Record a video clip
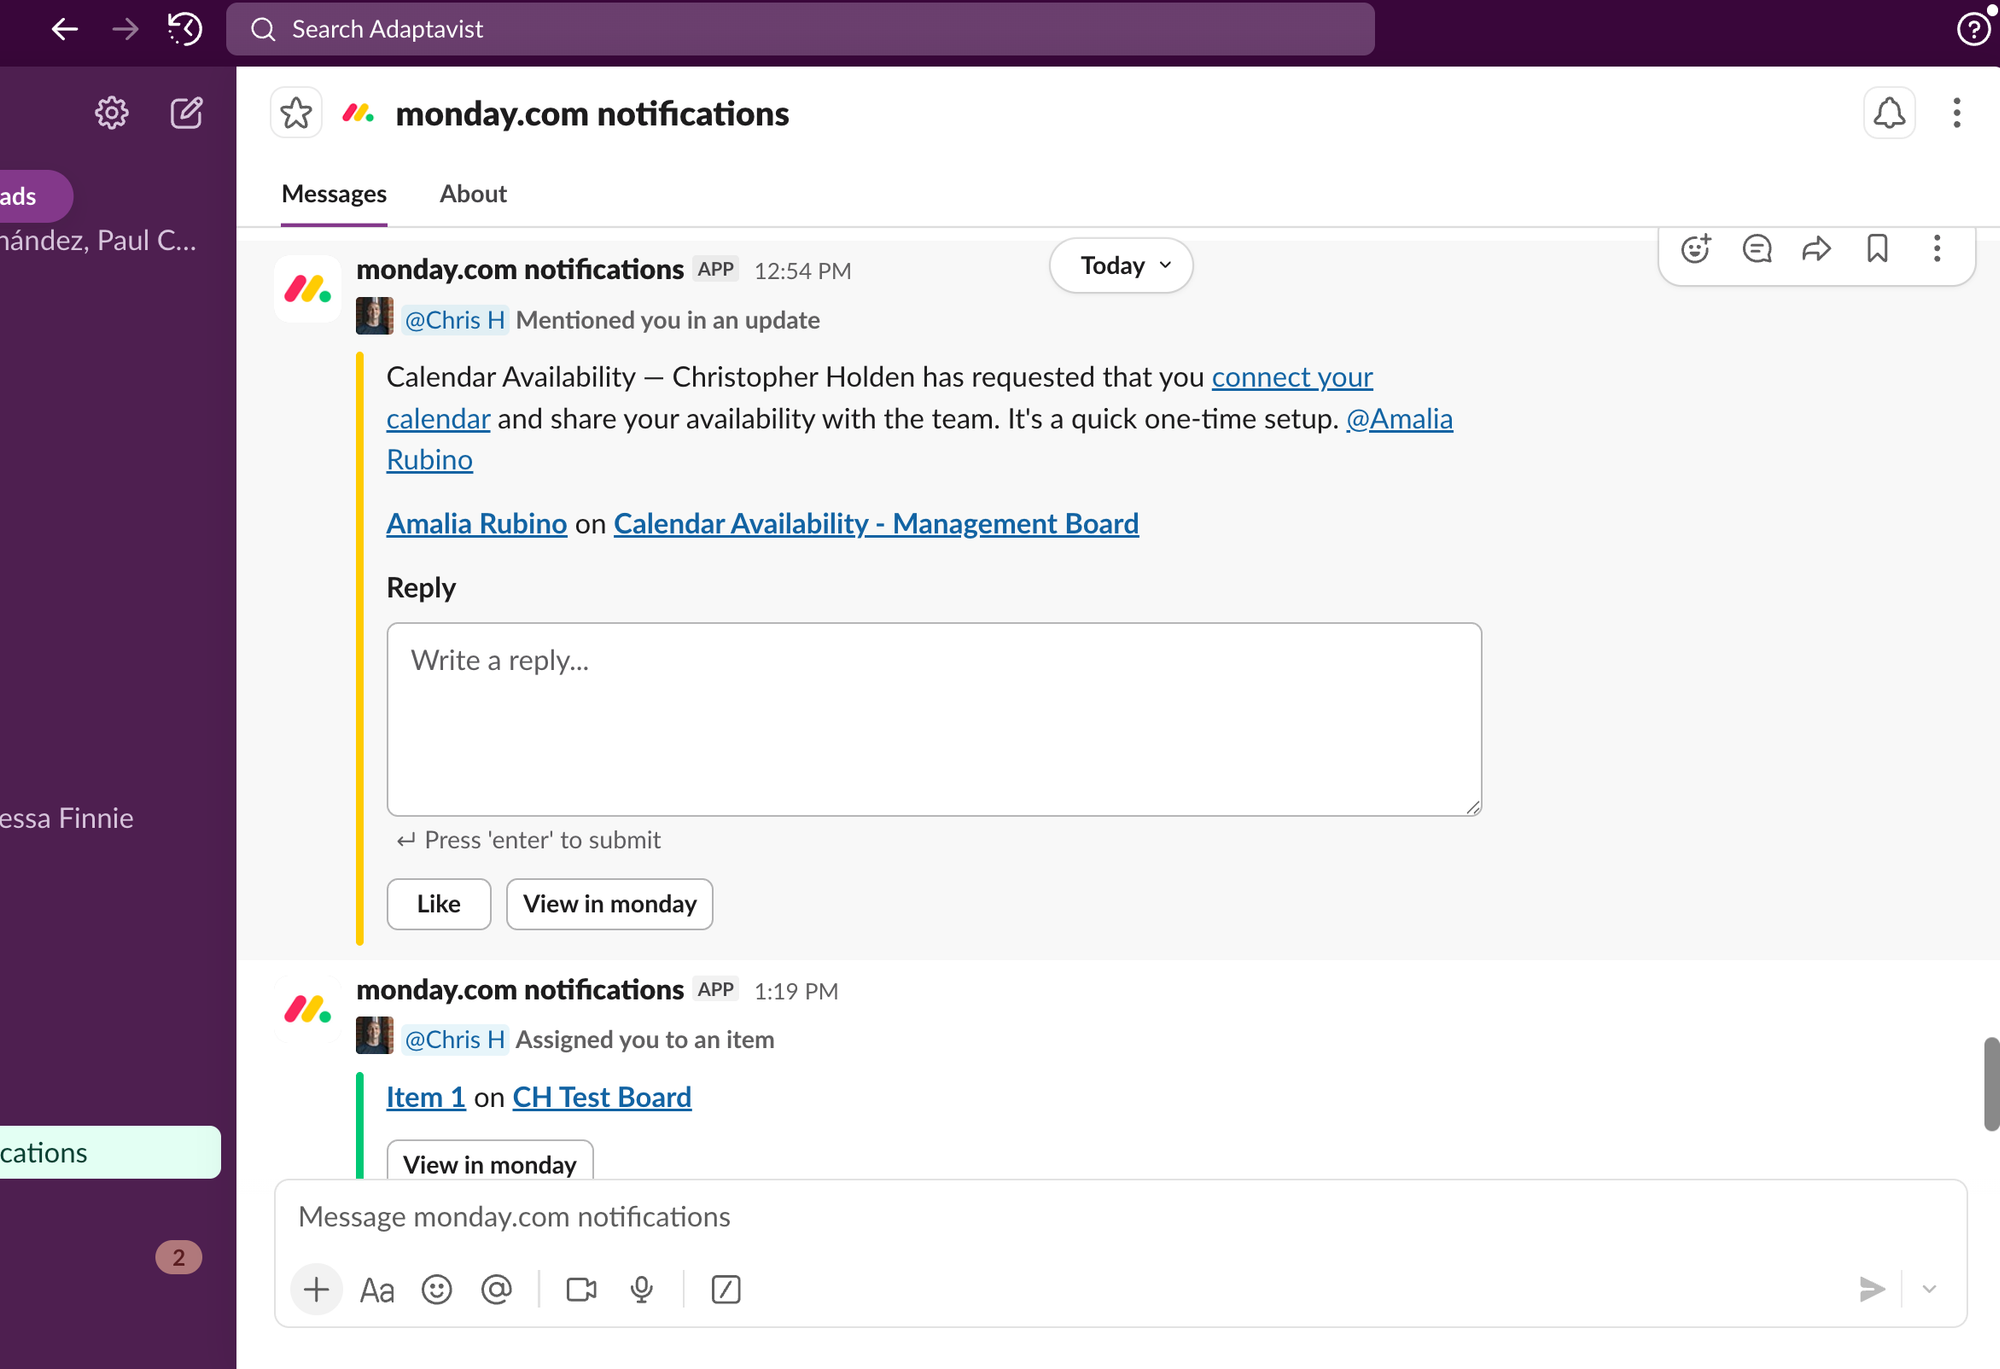This screenshot has width=2000, height=1369. pyautogui.click(x=581, y=1290)
